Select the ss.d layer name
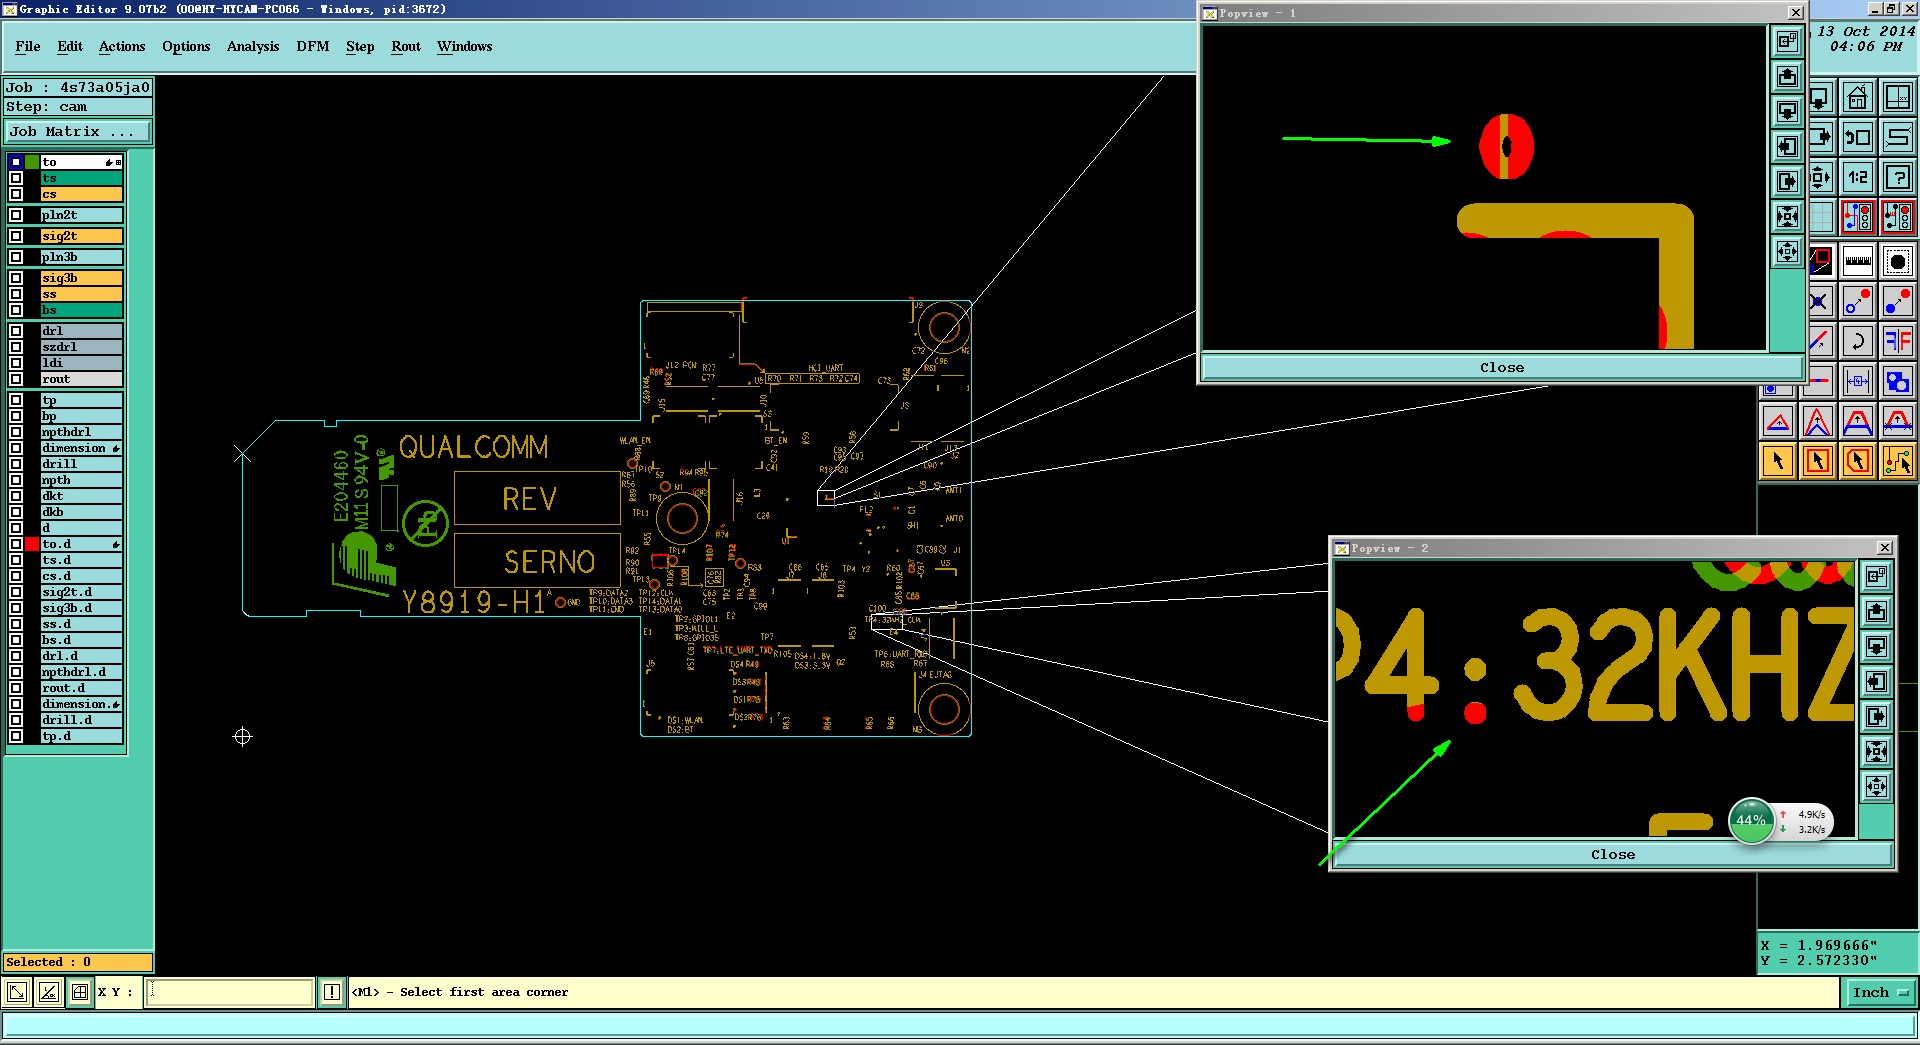The width and height of the screenshot is (1920, 1045). tap(81, 624)
